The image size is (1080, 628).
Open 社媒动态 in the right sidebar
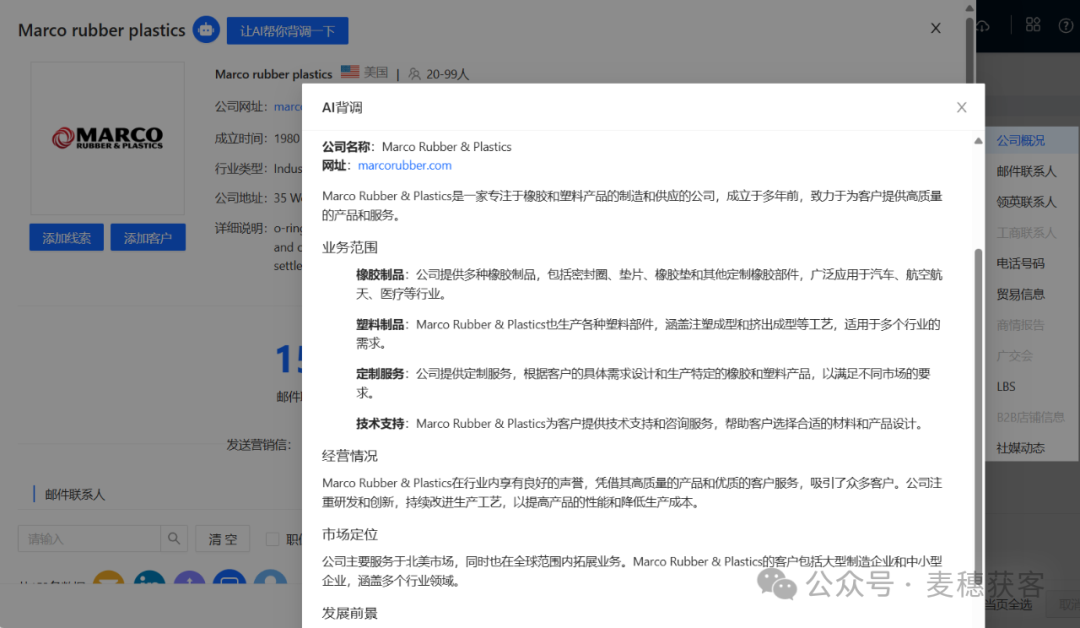pyautogui.click(x=1020, y=448)
